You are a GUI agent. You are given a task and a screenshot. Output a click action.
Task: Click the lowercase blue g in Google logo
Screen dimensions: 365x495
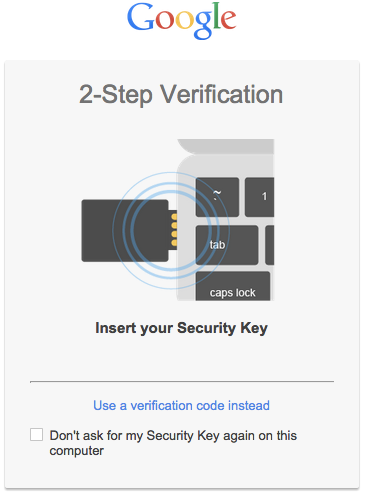[203, 25]
